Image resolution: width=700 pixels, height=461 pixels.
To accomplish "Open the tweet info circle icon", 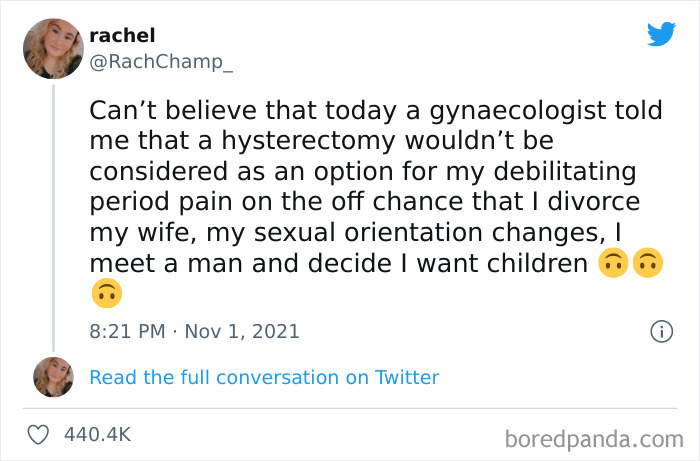I will point(661,331).
